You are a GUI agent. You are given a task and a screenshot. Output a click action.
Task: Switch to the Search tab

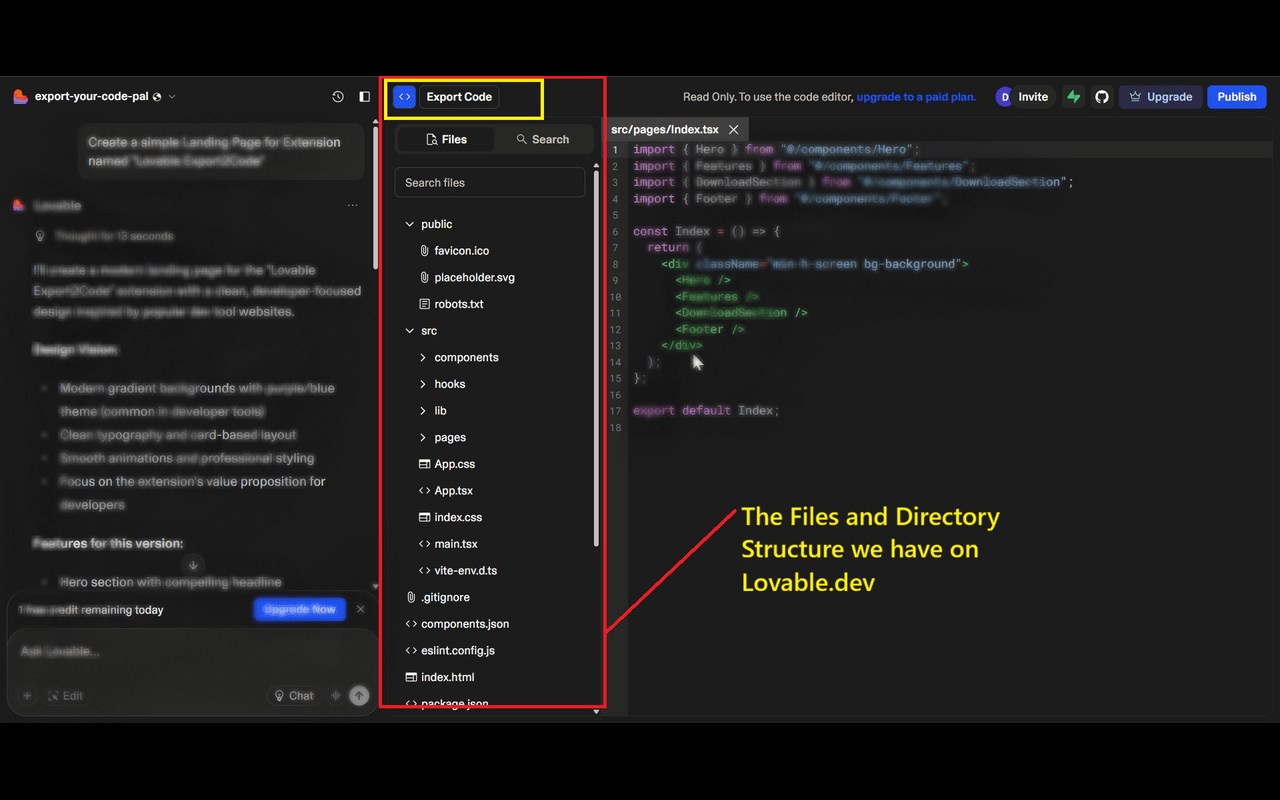[542, 140]
